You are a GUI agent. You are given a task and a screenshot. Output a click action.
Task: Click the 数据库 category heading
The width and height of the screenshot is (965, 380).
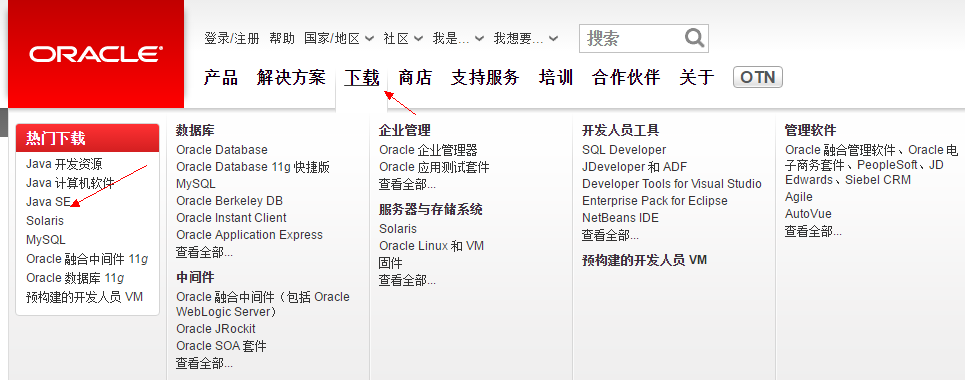coord(195,131)
